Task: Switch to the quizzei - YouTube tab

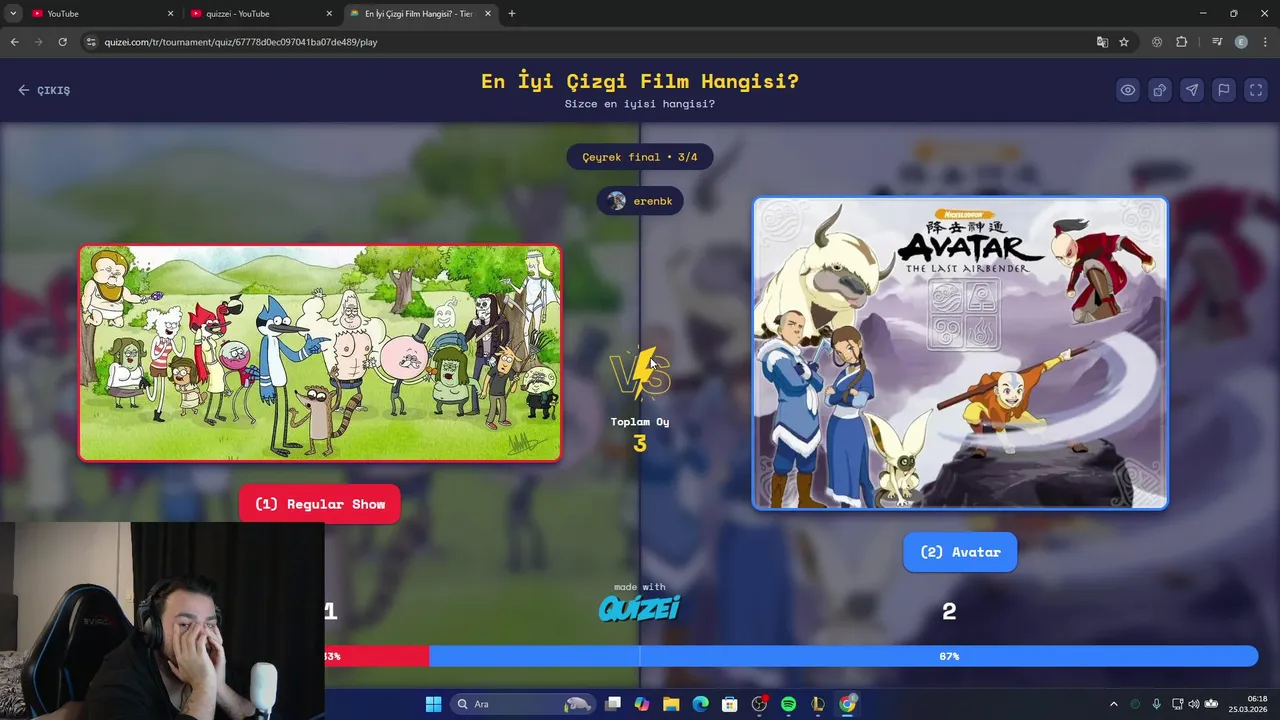Action: pyautogui.click(x=260, y=14)
